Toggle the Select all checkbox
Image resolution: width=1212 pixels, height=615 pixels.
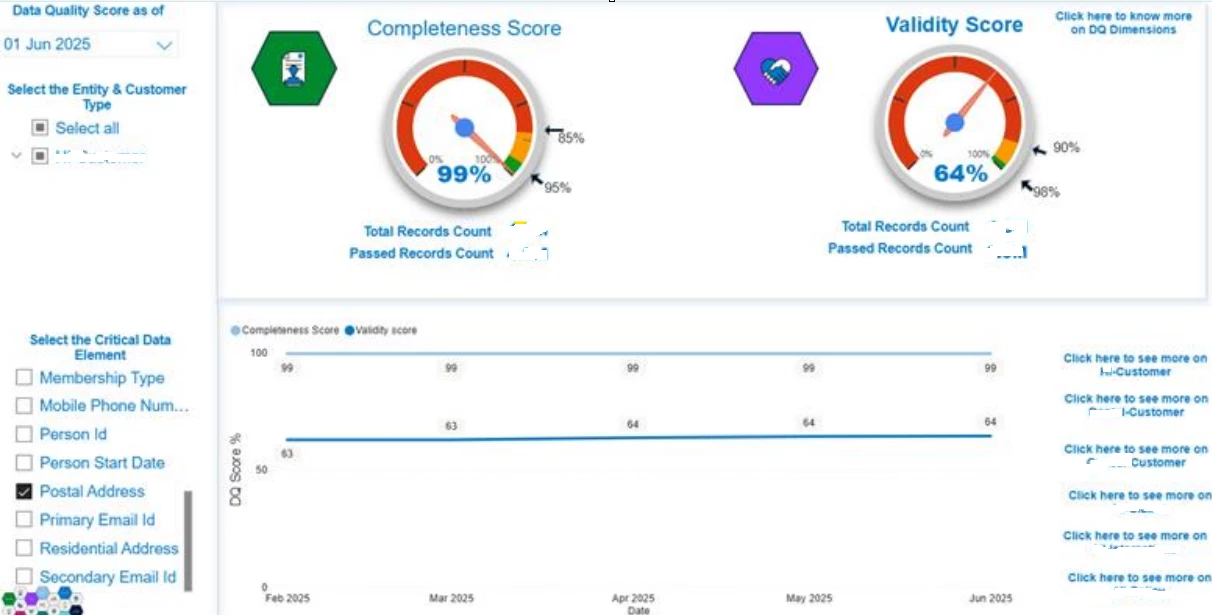[x=40, y=128]
